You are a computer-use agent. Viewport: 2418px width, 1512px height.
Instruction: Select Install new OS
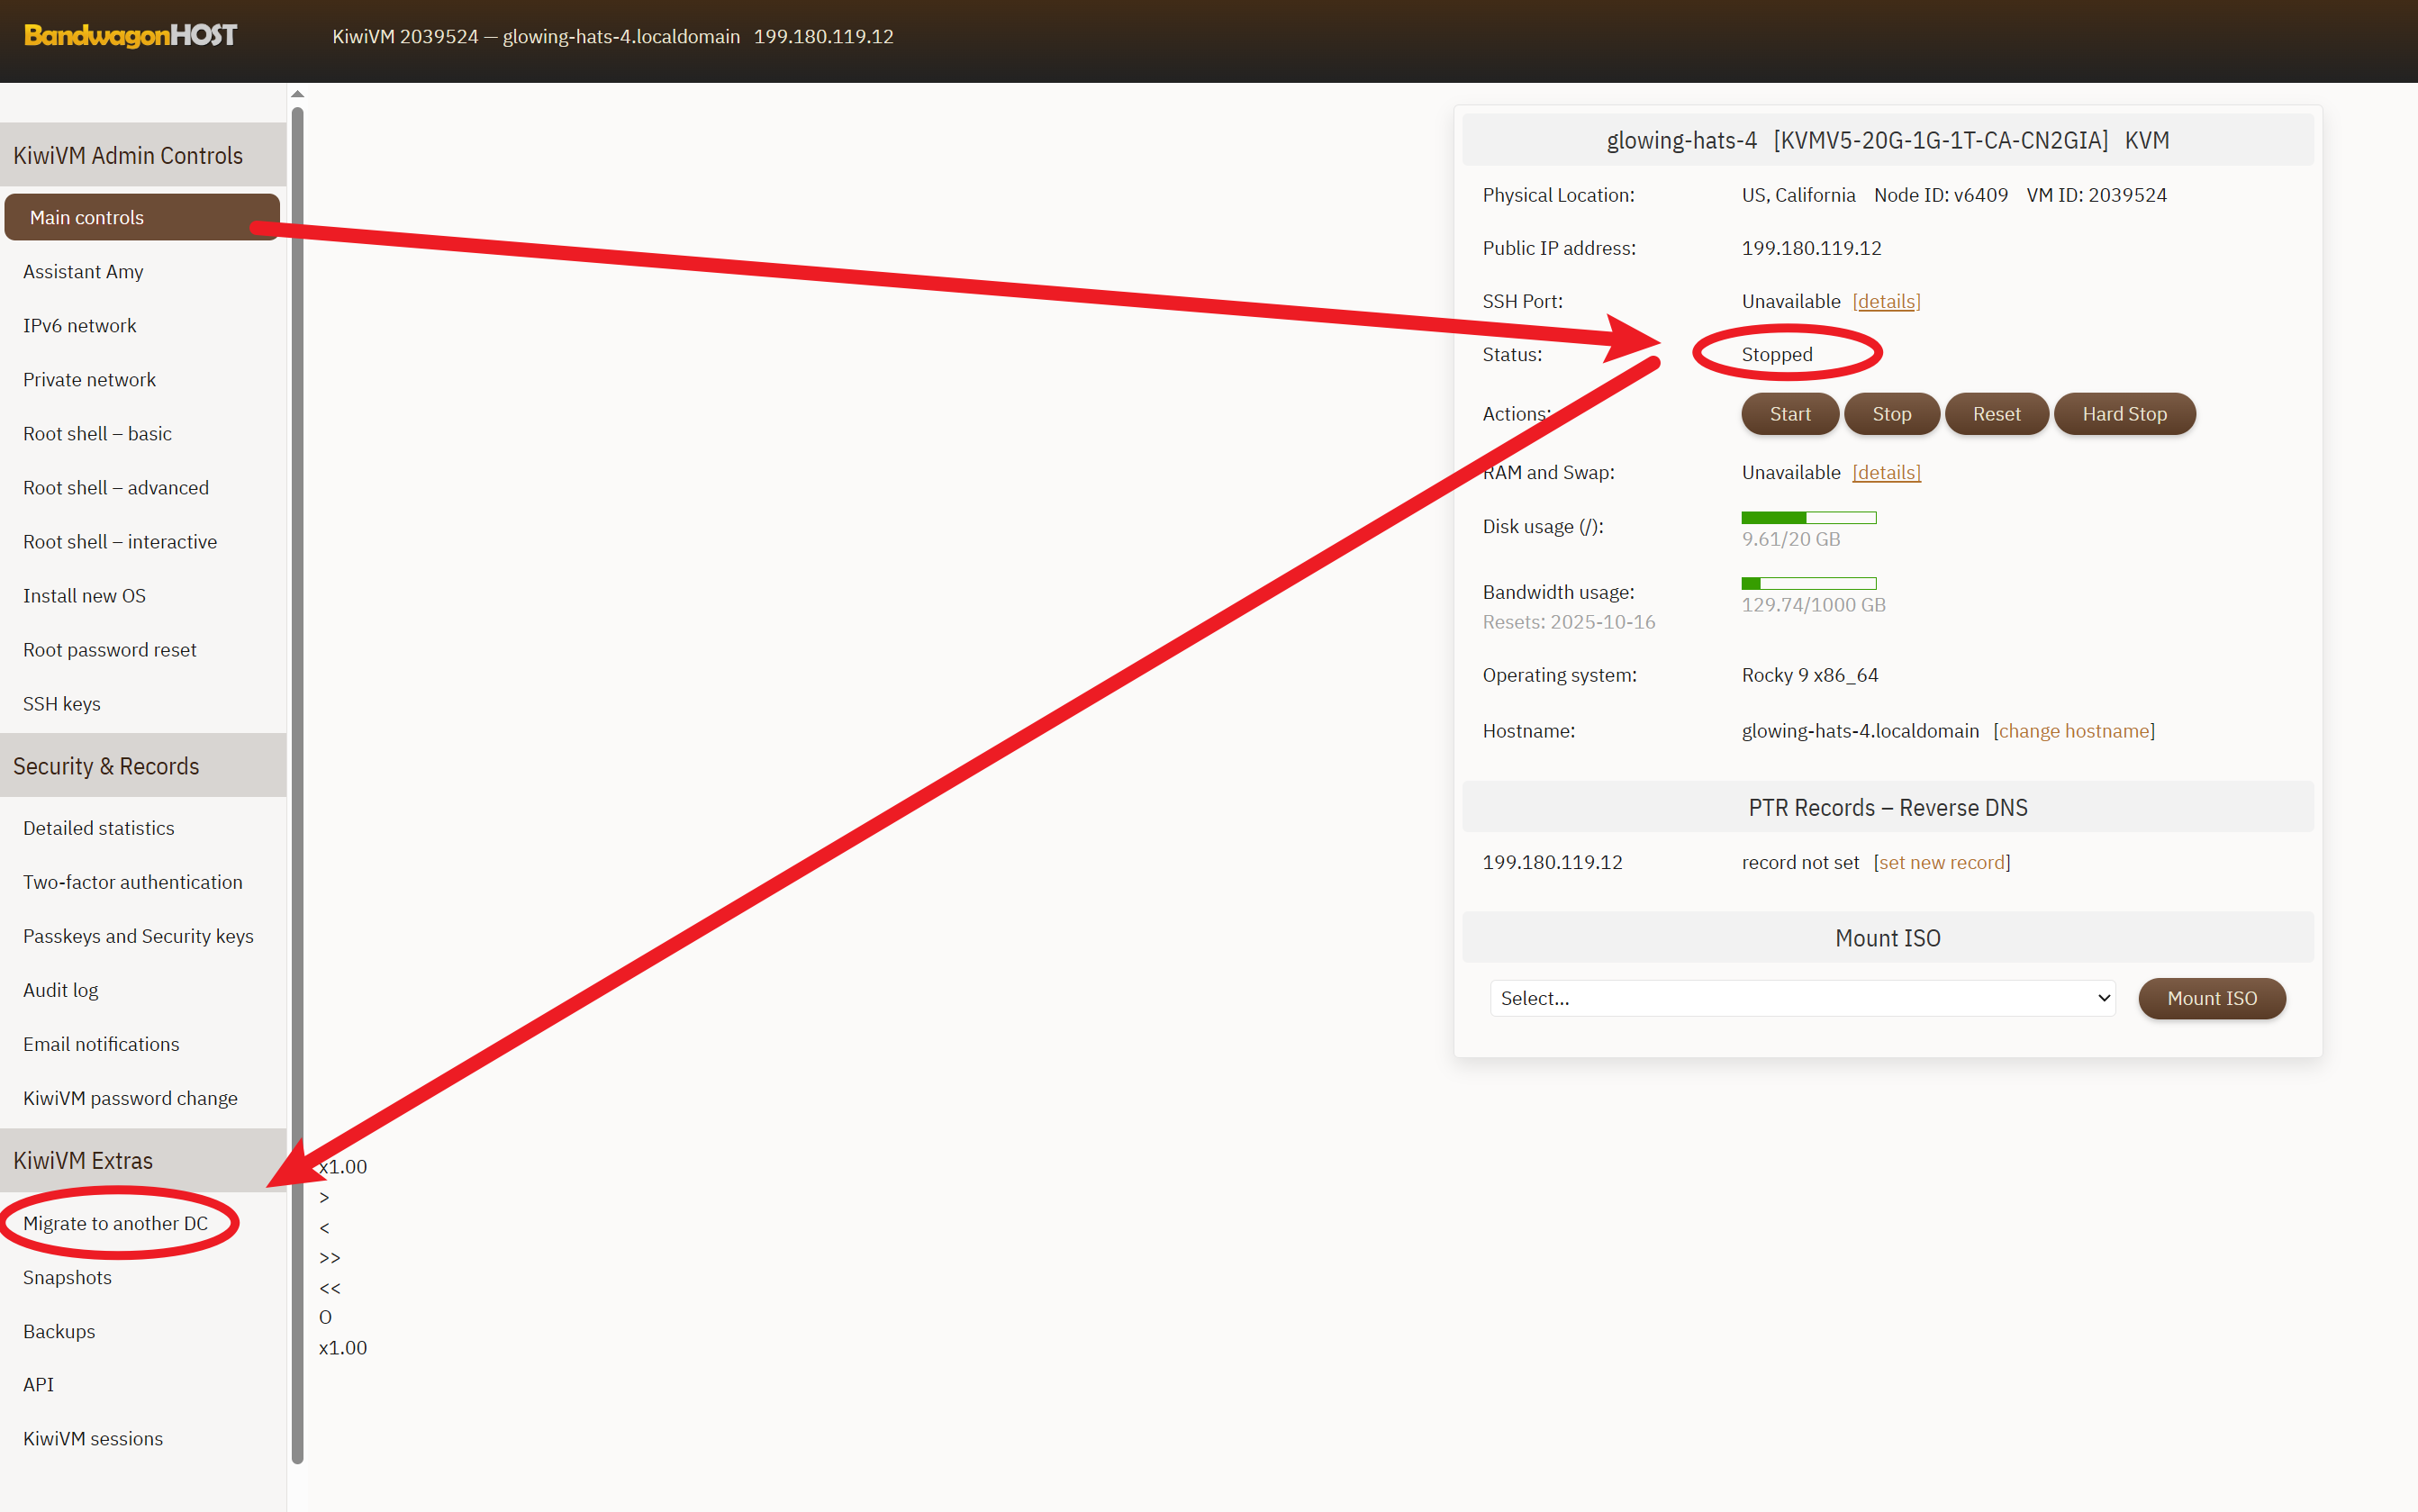click(x=84, y=595)
